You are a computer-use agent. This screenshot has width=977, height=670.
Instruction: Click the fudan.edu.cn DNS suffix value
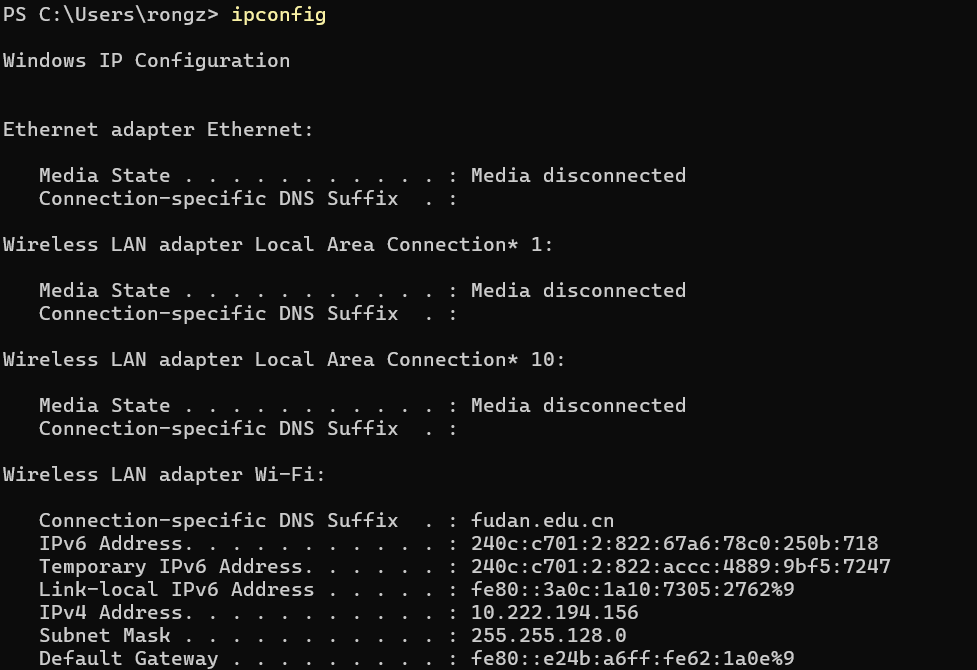(542, 521)
